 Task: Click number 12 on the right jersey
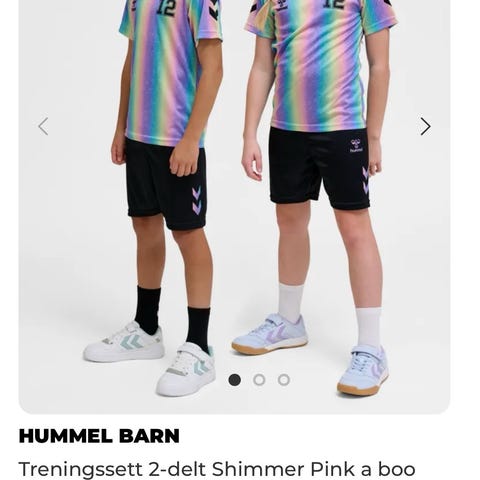(334, 4)
